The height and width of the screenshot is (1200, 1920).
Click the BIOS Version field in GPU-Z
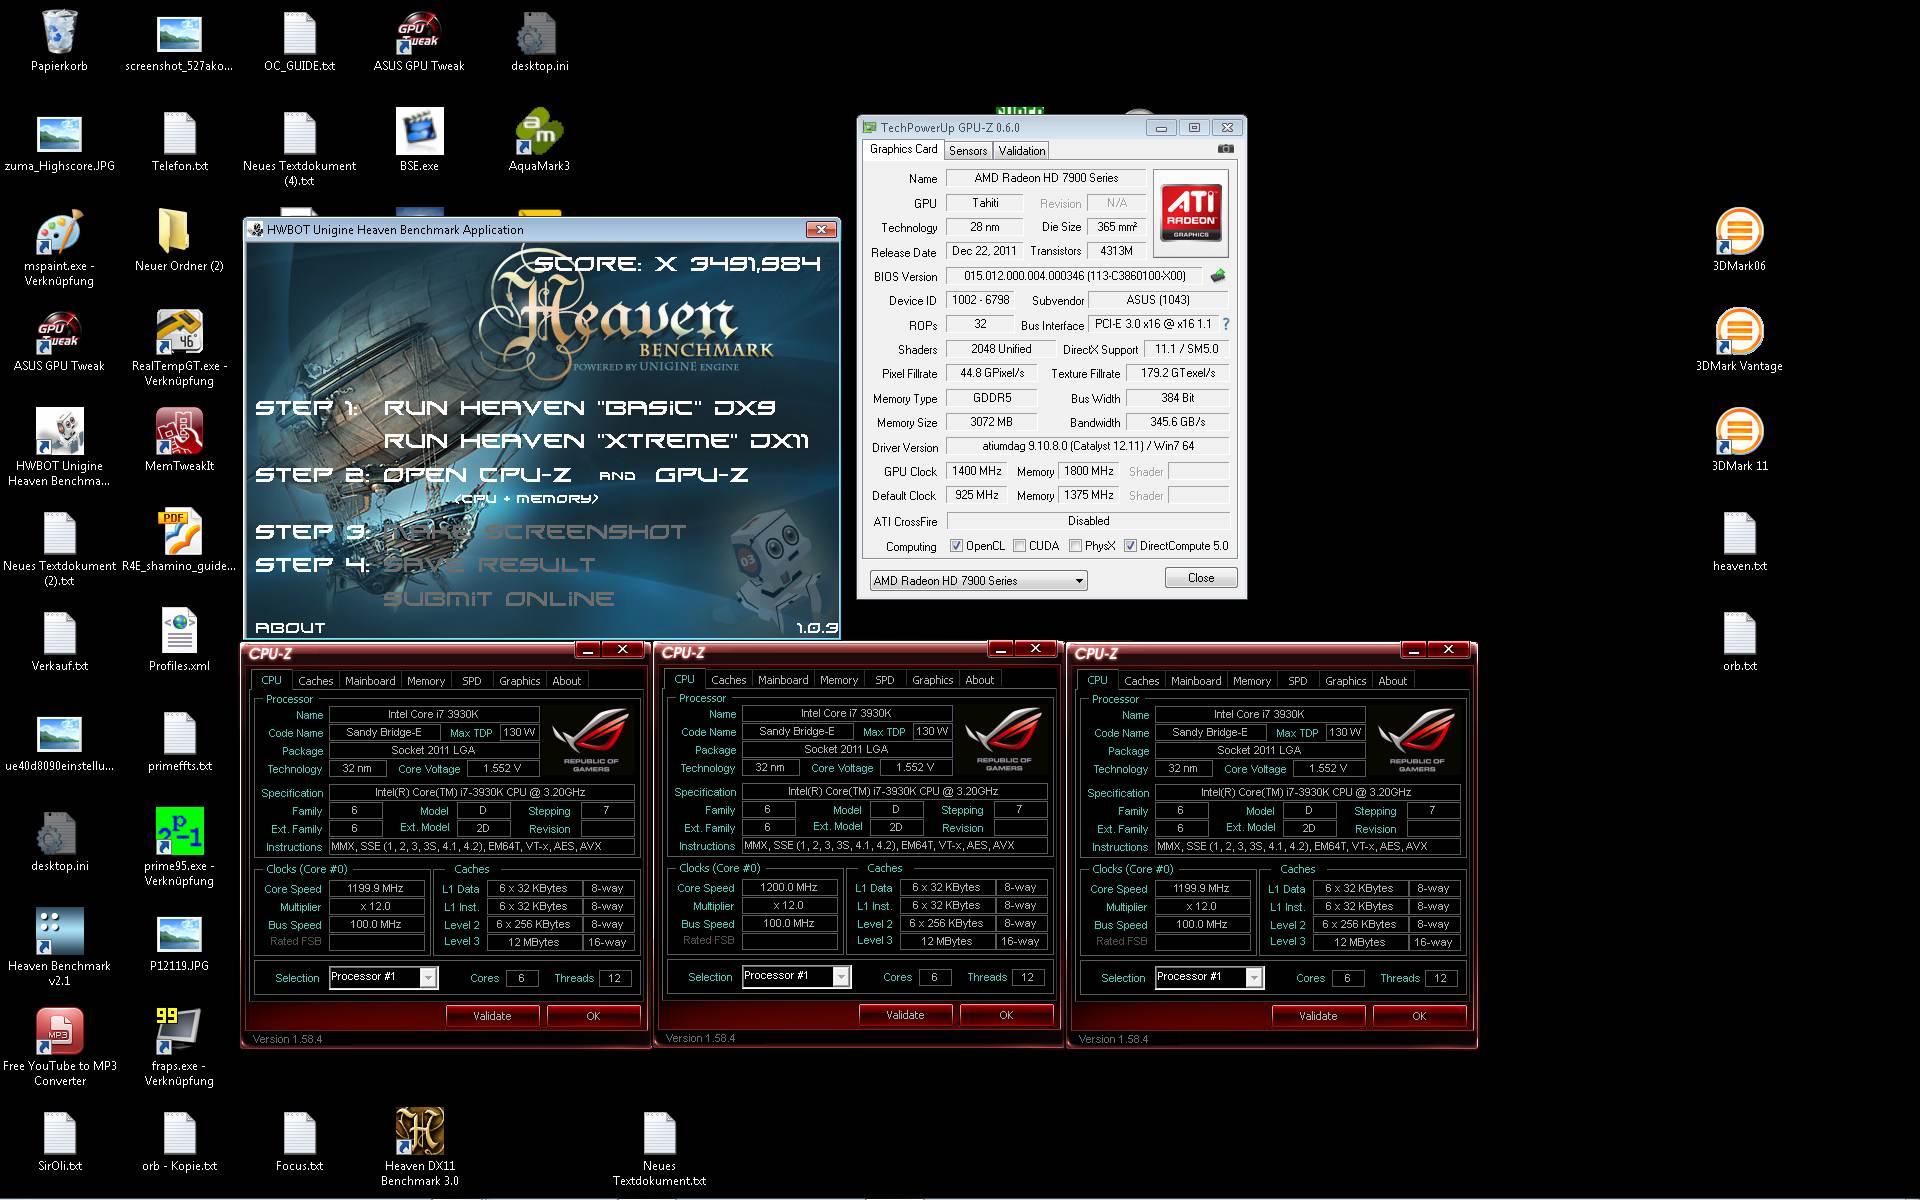(x=1075, y=276)
